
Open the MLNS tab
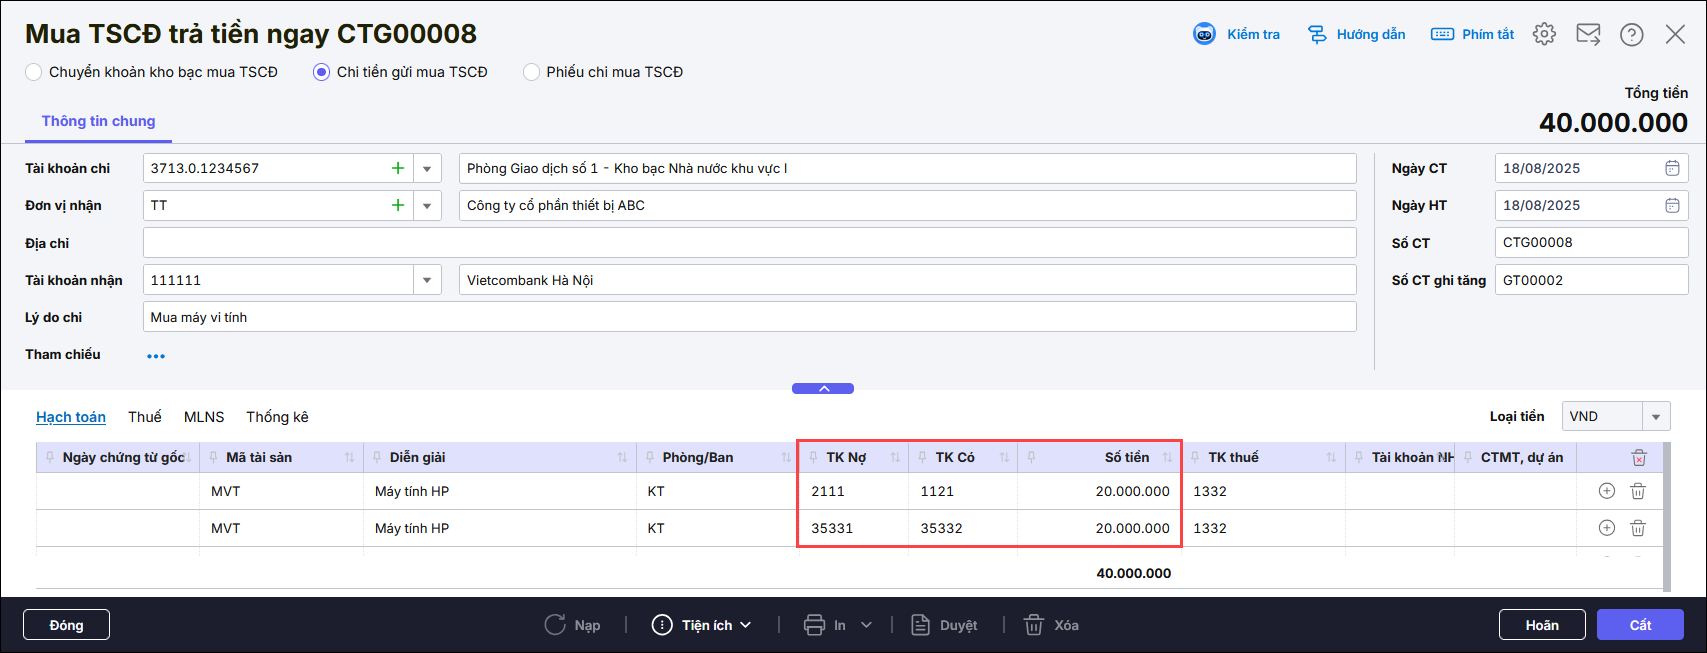click(204, 417)
